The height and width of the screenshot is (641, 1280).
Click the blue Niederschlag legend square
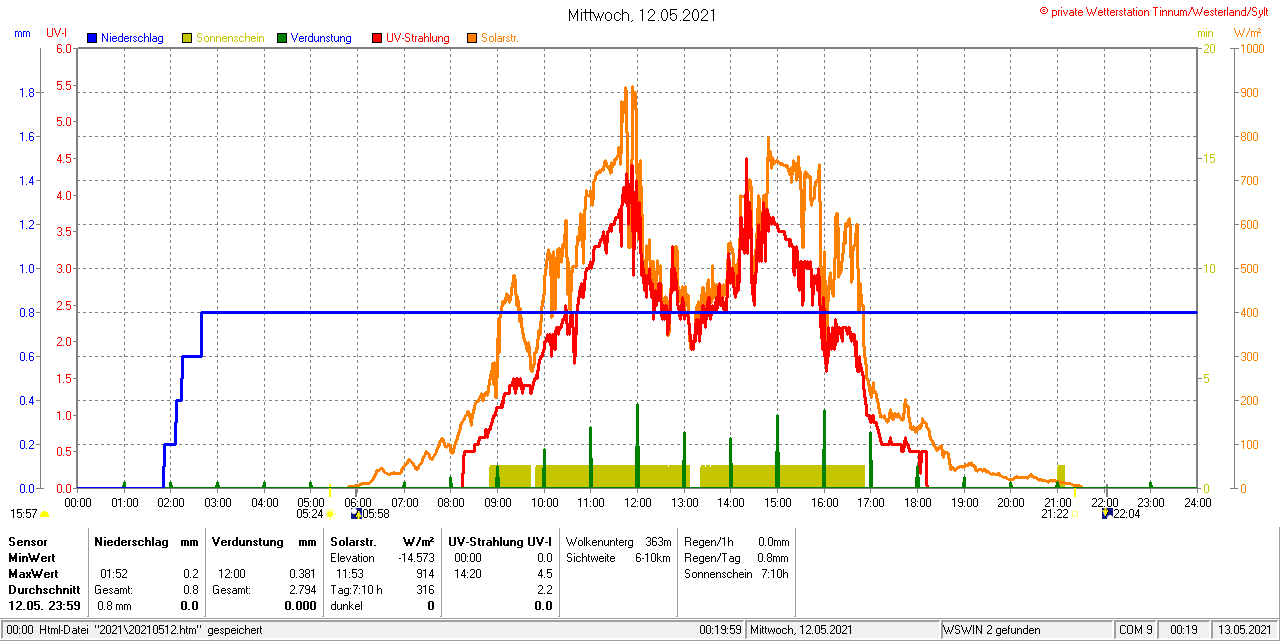(x=92, y=38)
